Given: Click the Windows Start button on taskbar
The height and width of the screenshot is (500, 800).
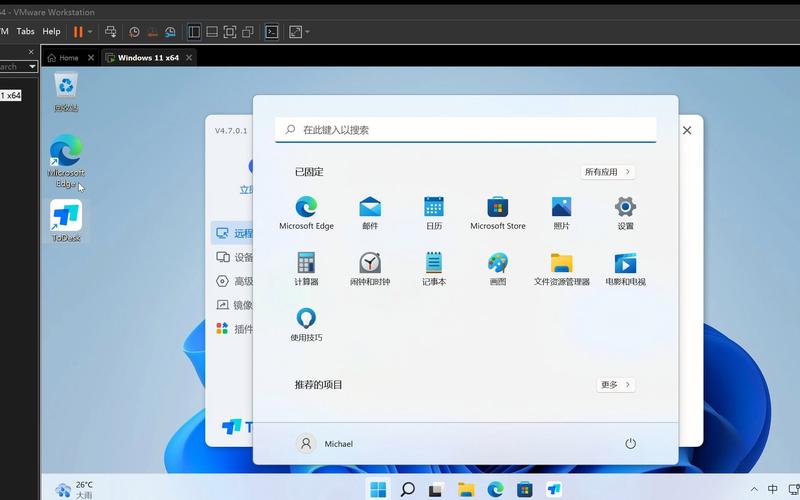Looking at the screenshot, I should point(378,489).
